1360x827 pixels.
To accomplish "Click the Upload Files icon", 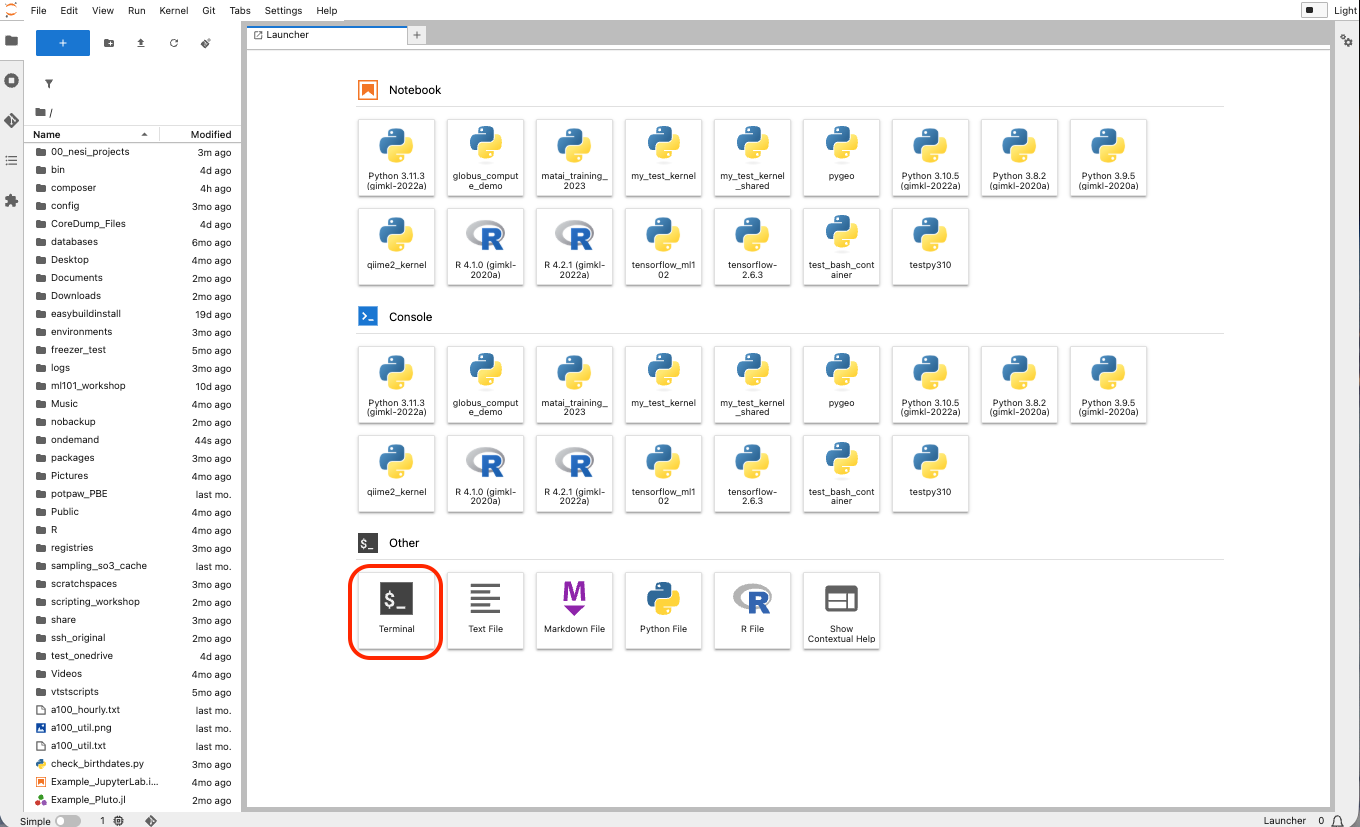I will pyautogui.click(x=141, y=43).
